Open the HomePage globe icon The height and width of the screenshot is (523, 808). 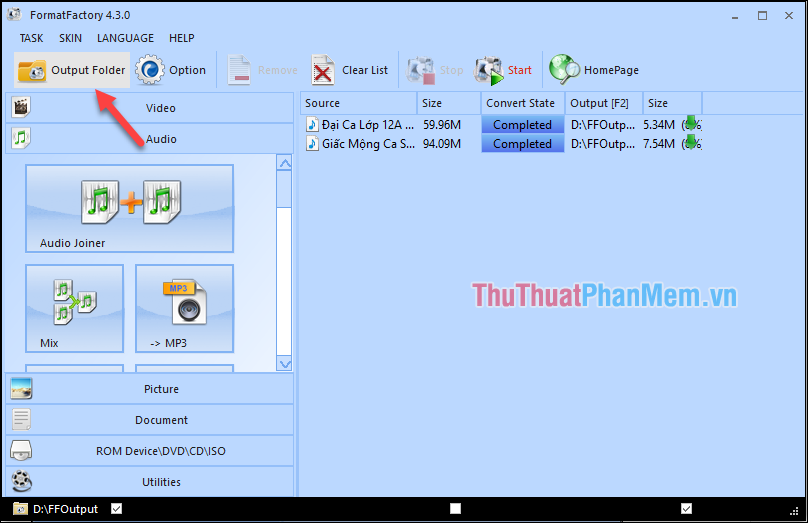pos(565,70)
